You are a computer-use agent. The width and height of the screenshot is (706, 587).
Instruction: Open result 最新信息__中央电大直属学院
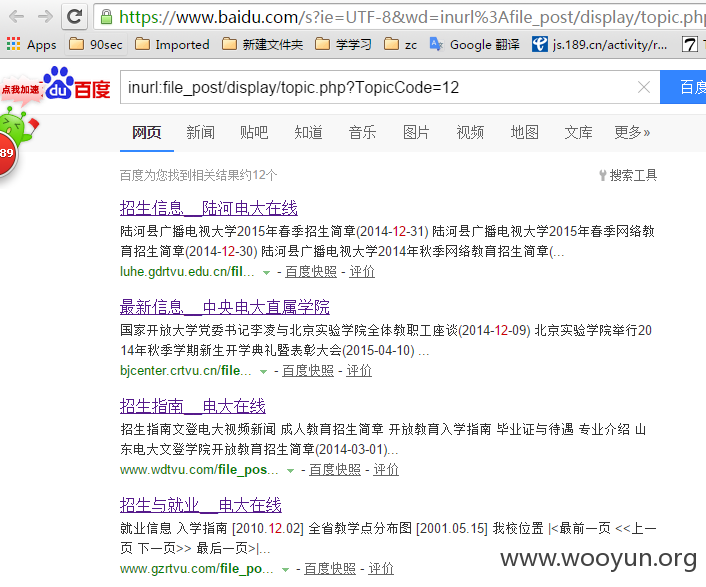225,307
